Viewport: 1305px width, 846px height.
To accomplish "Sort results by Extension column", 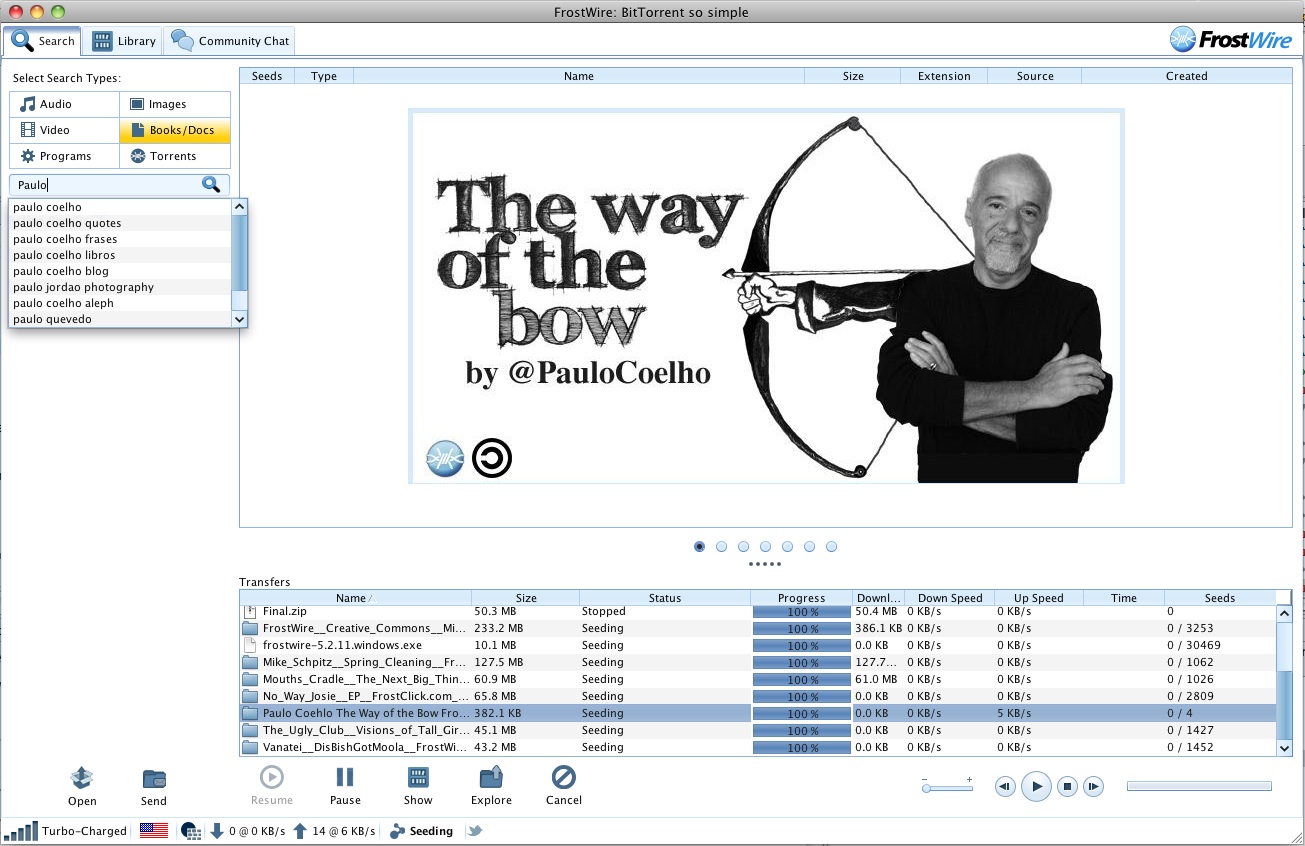I will tap(944, 76).
